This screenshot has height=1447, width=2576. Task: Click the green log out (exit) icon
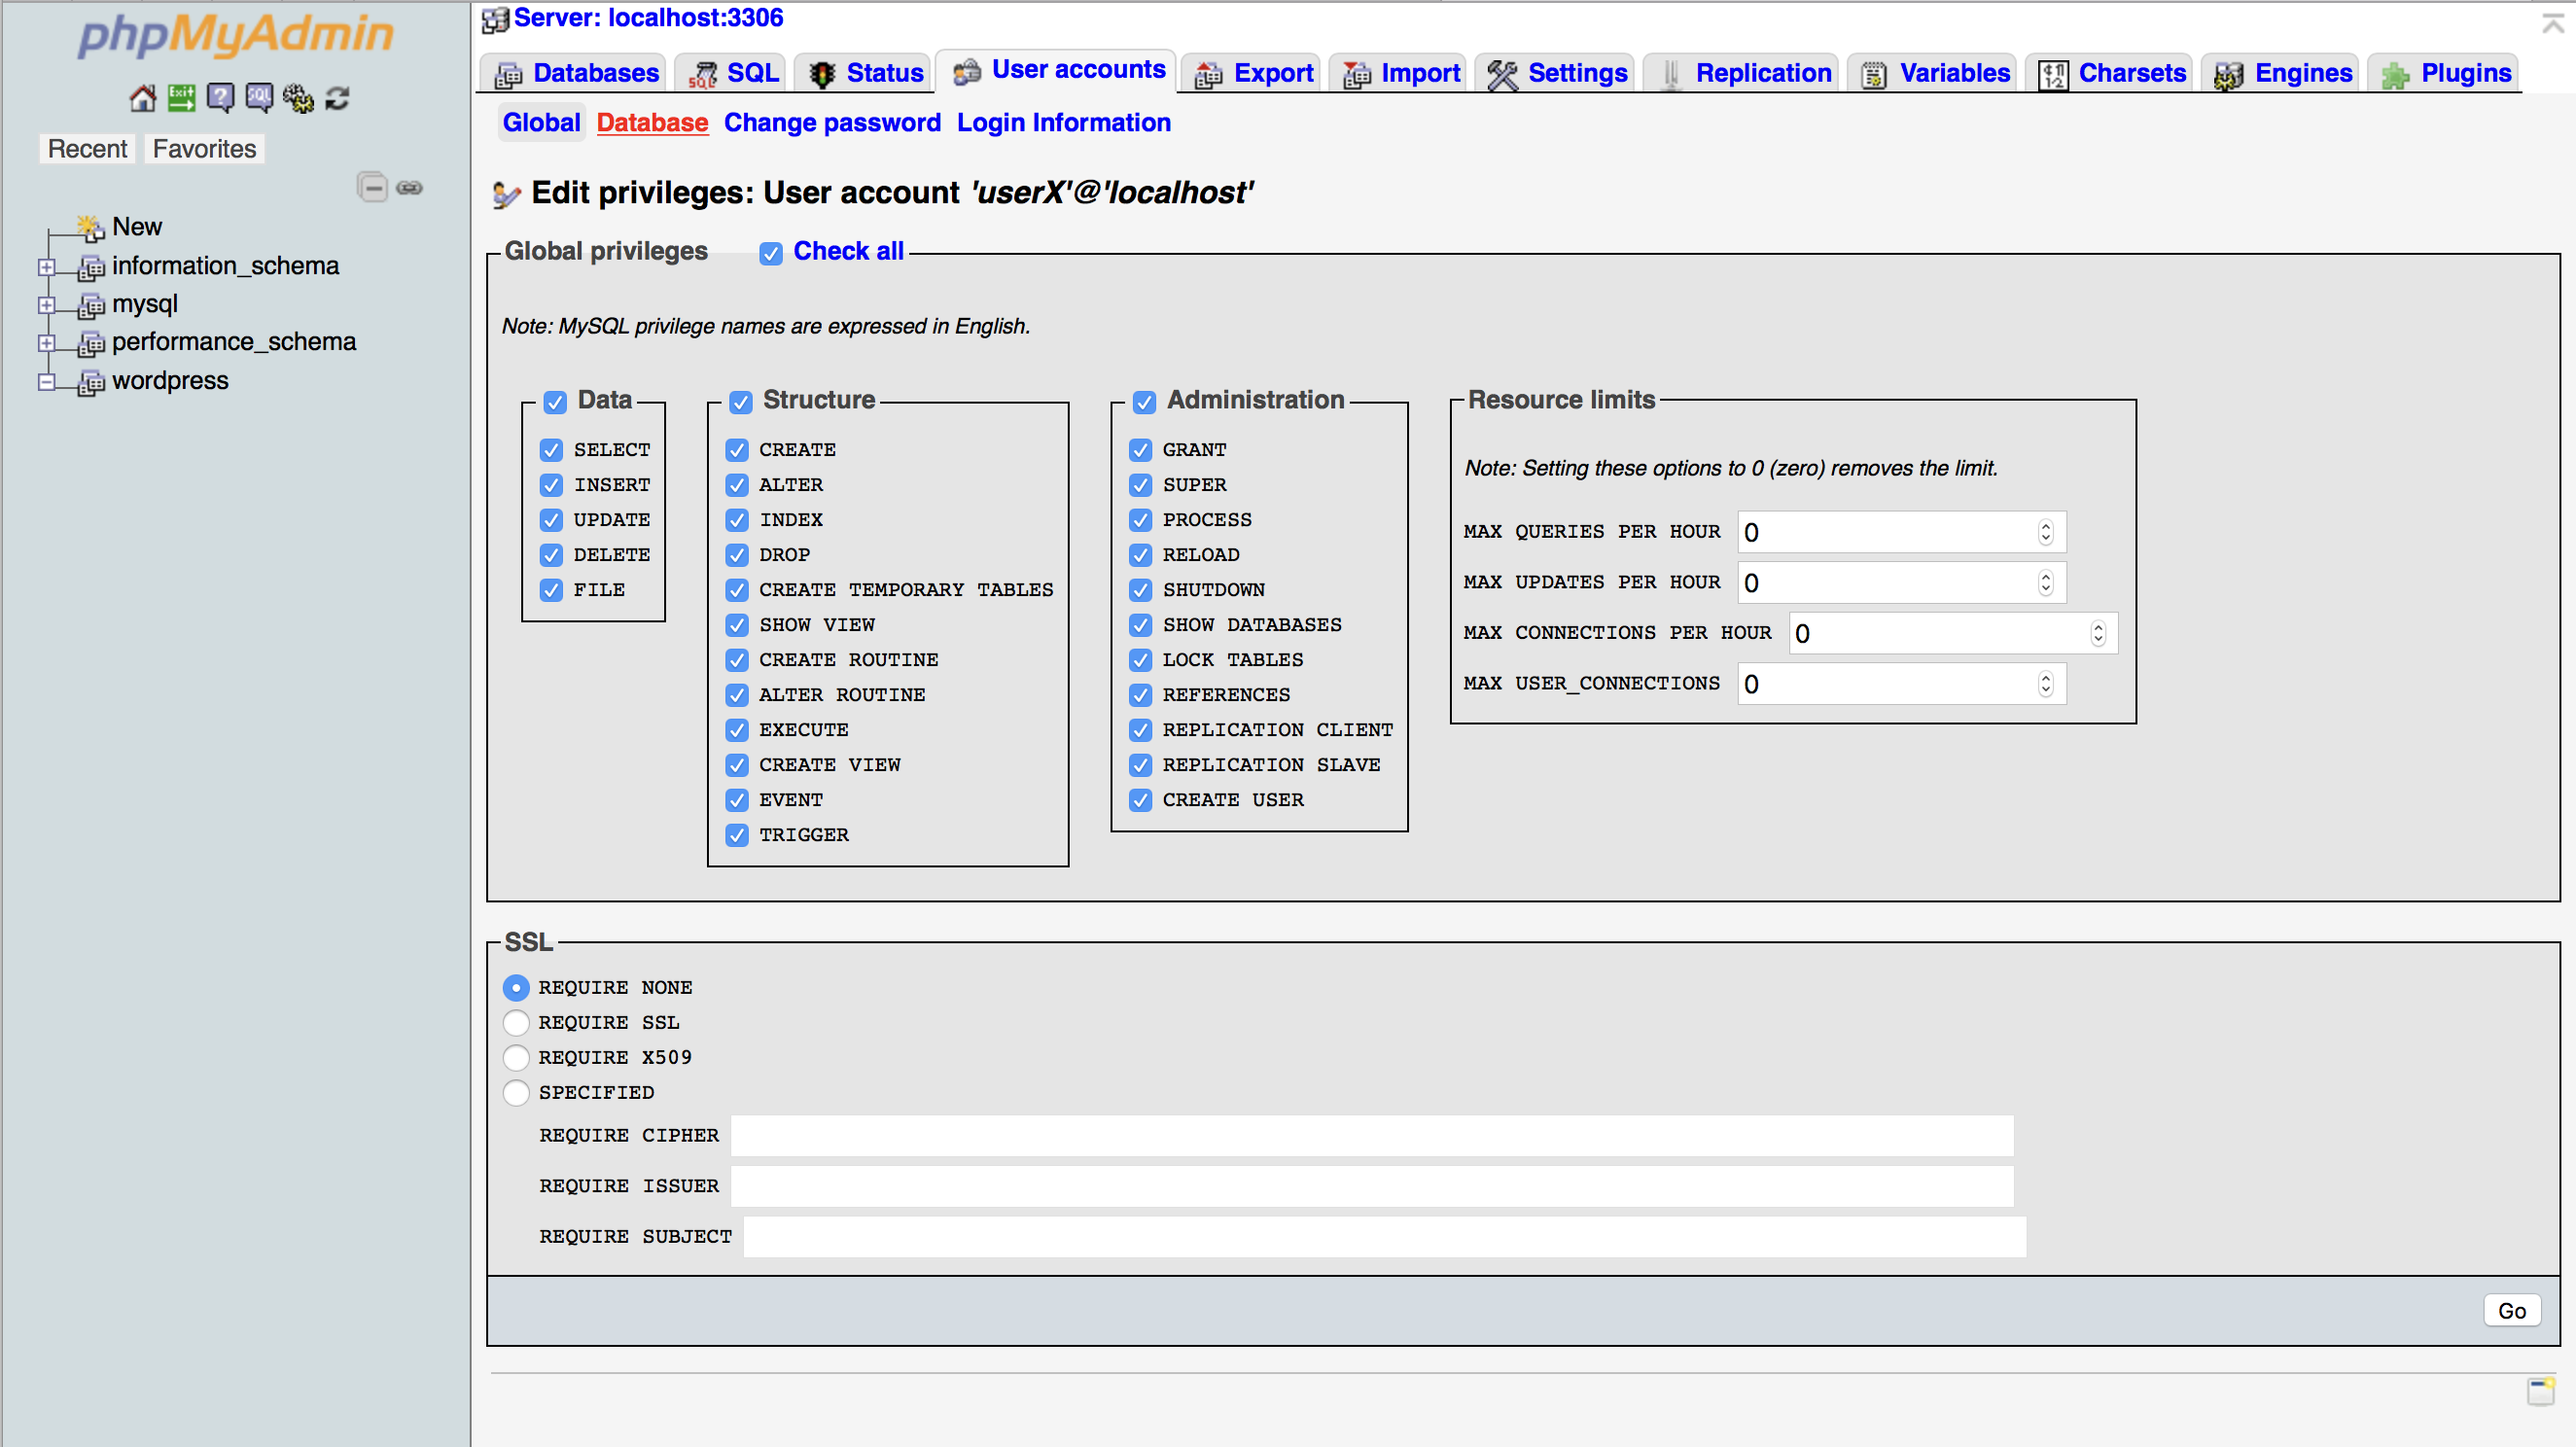pos(181,98)
